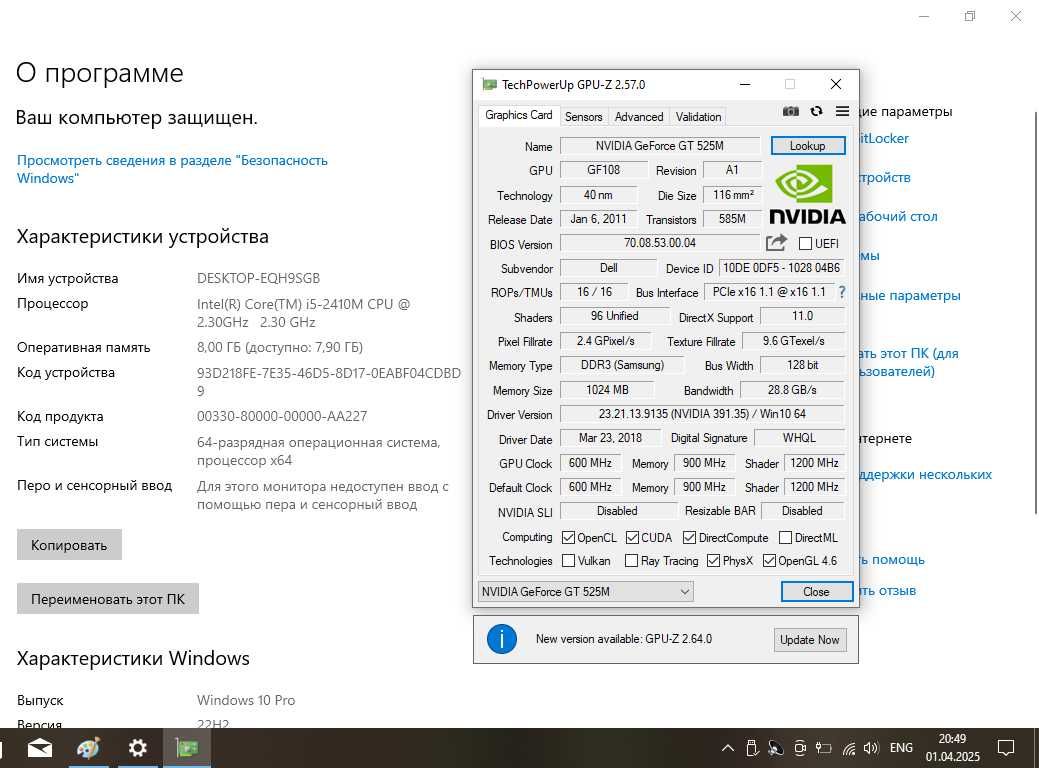The image size is (1039, 768).
Task: Toggle the Vulkan checkbox
Action: (x=568, y=561)
